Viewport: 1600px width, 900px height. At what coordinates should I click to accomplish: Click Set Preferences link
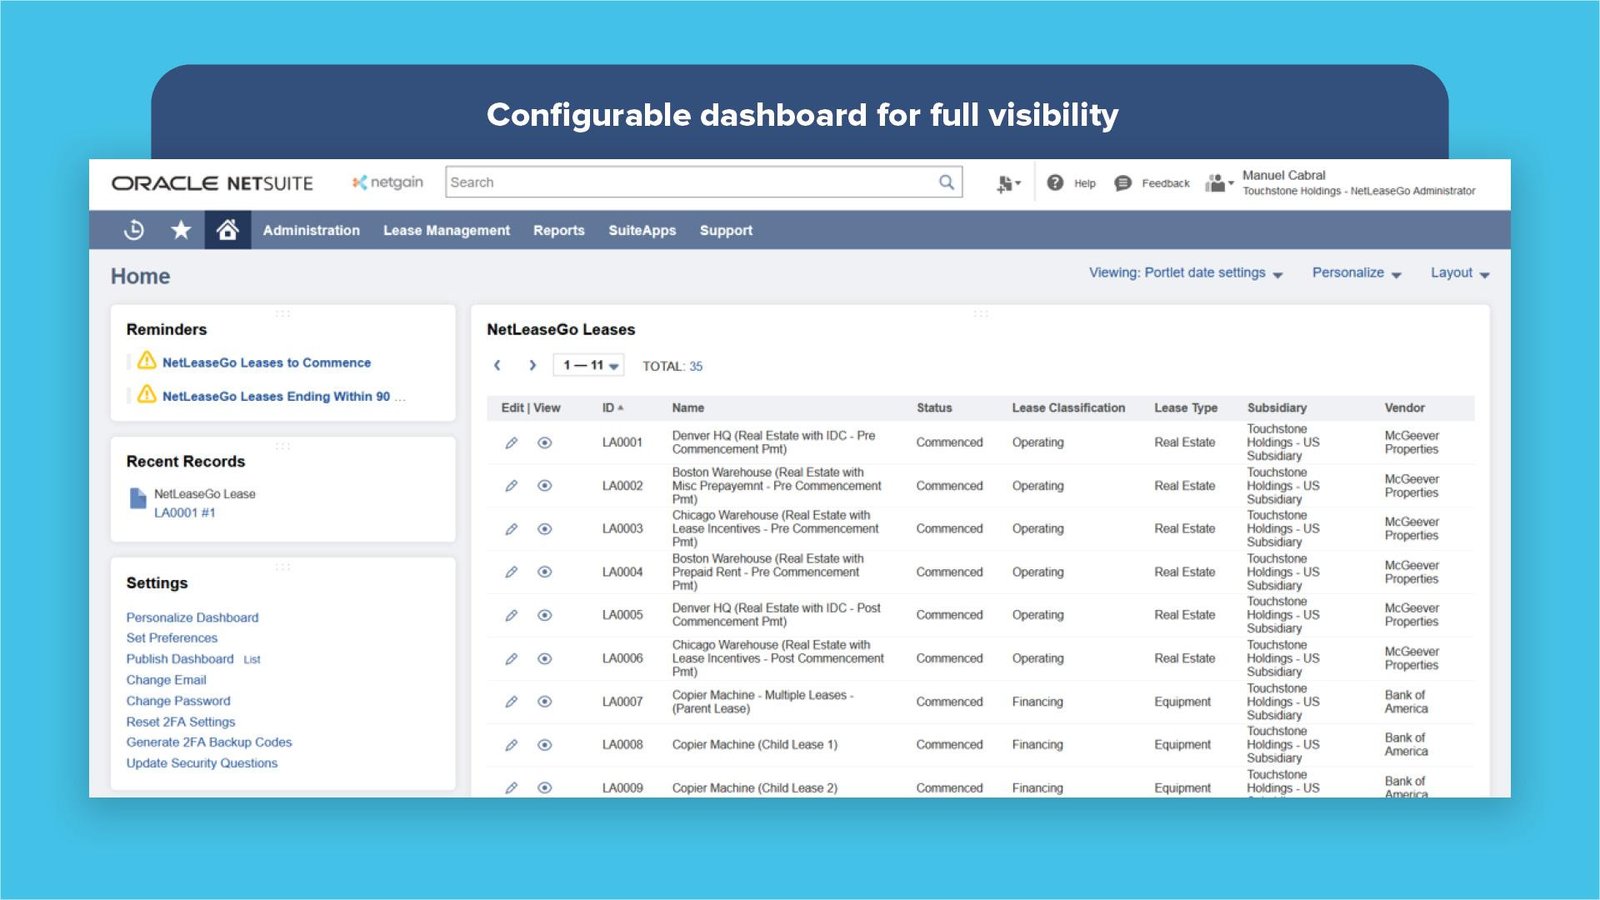tap(171, 638)
